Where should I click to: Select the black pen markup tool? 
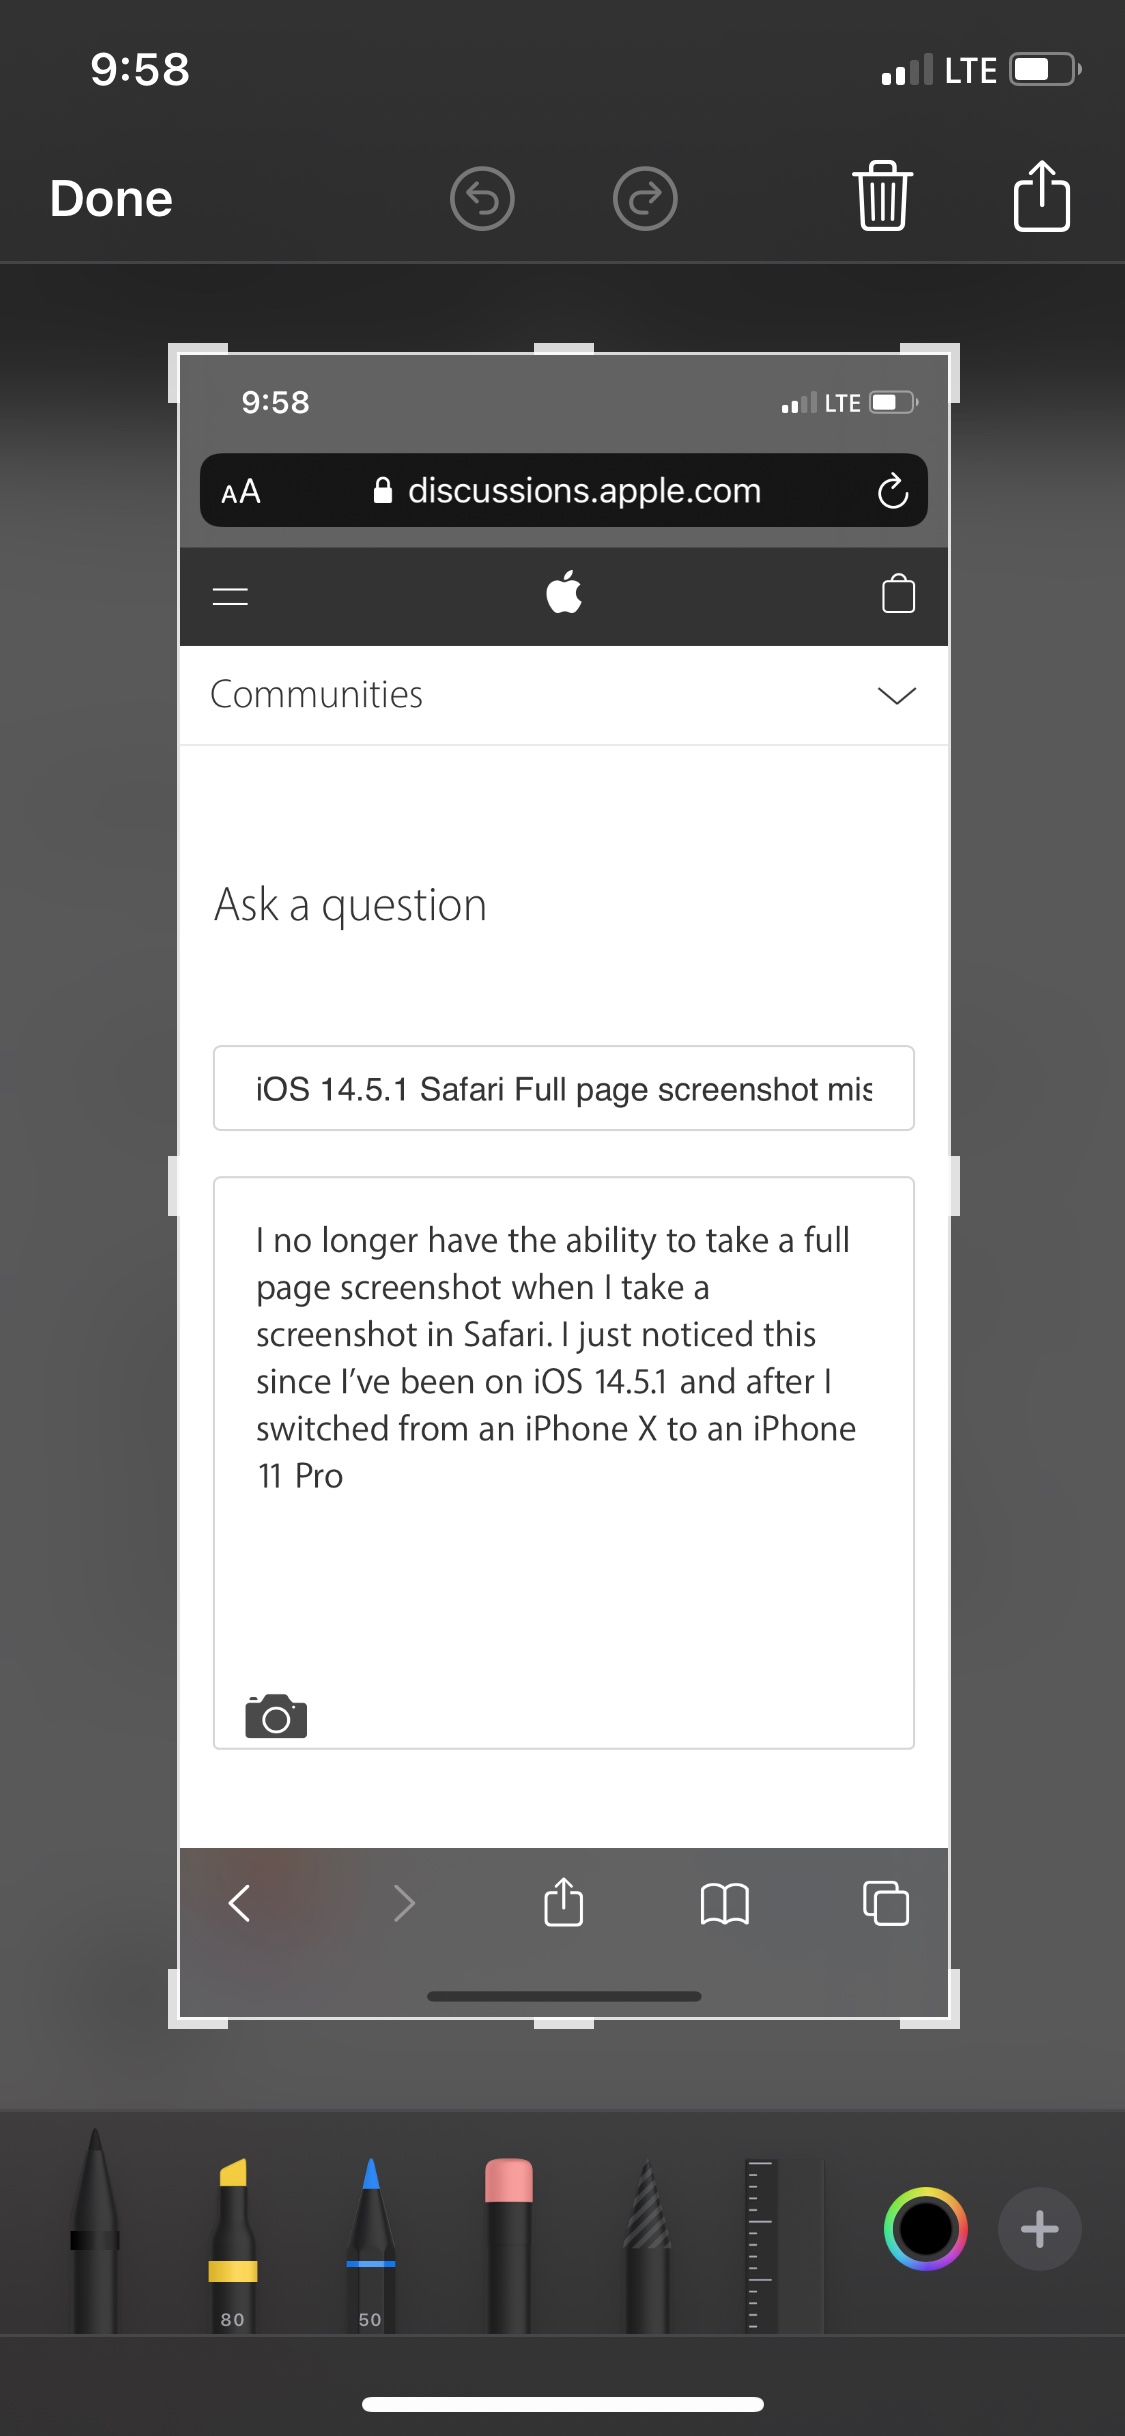tap(95, 2232)
